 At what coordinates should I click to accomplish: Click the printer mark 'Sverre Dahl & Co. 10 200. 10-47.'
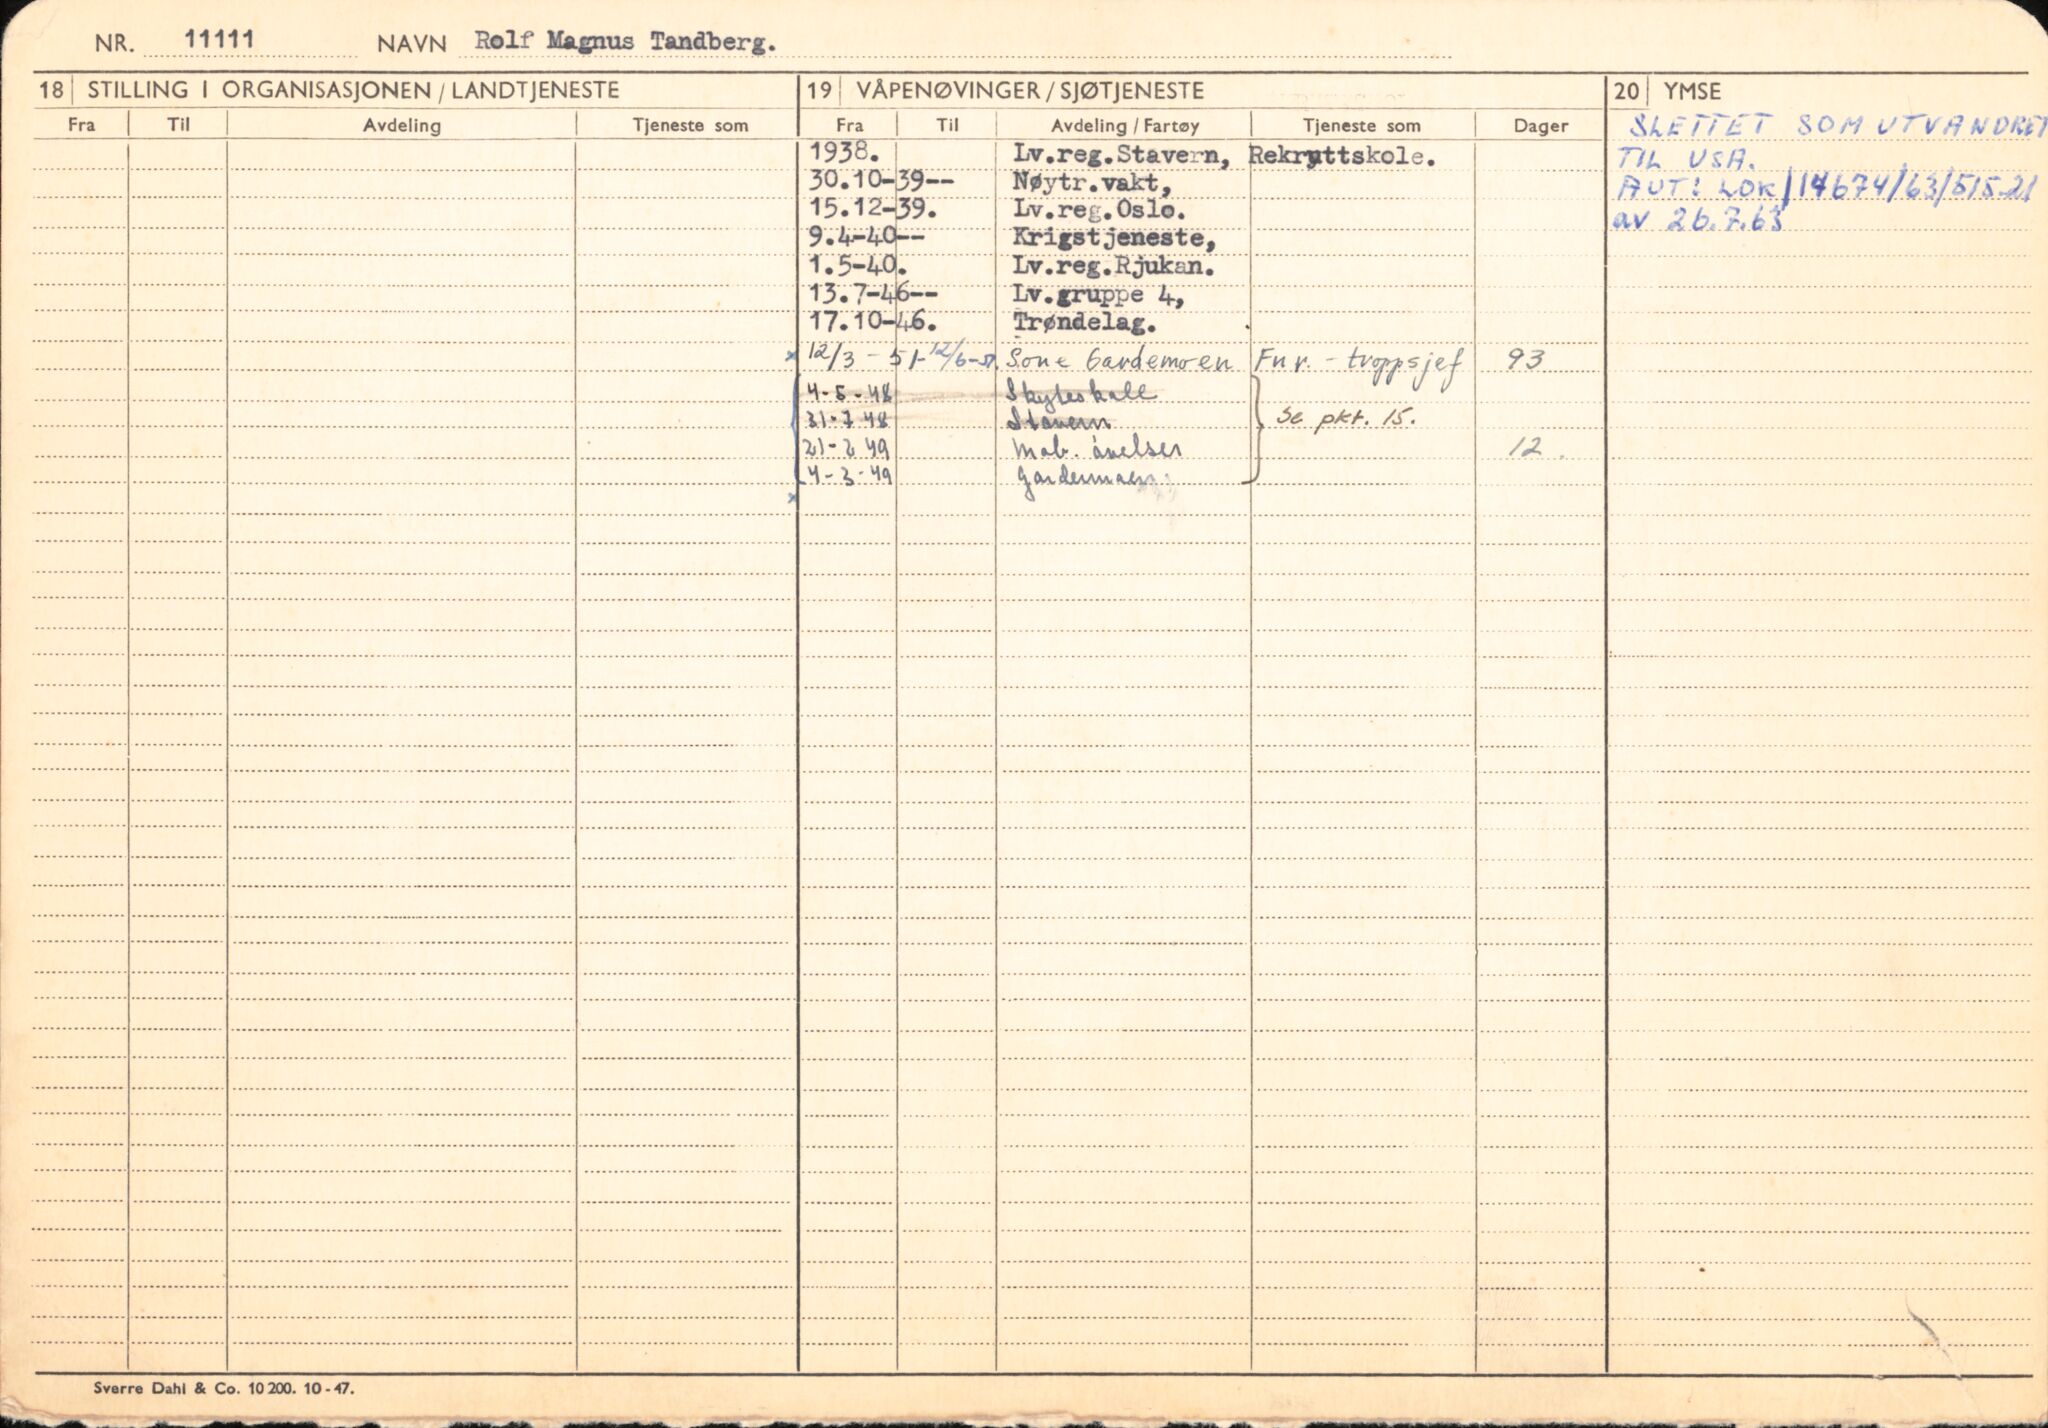click(x=223, y=1388)
